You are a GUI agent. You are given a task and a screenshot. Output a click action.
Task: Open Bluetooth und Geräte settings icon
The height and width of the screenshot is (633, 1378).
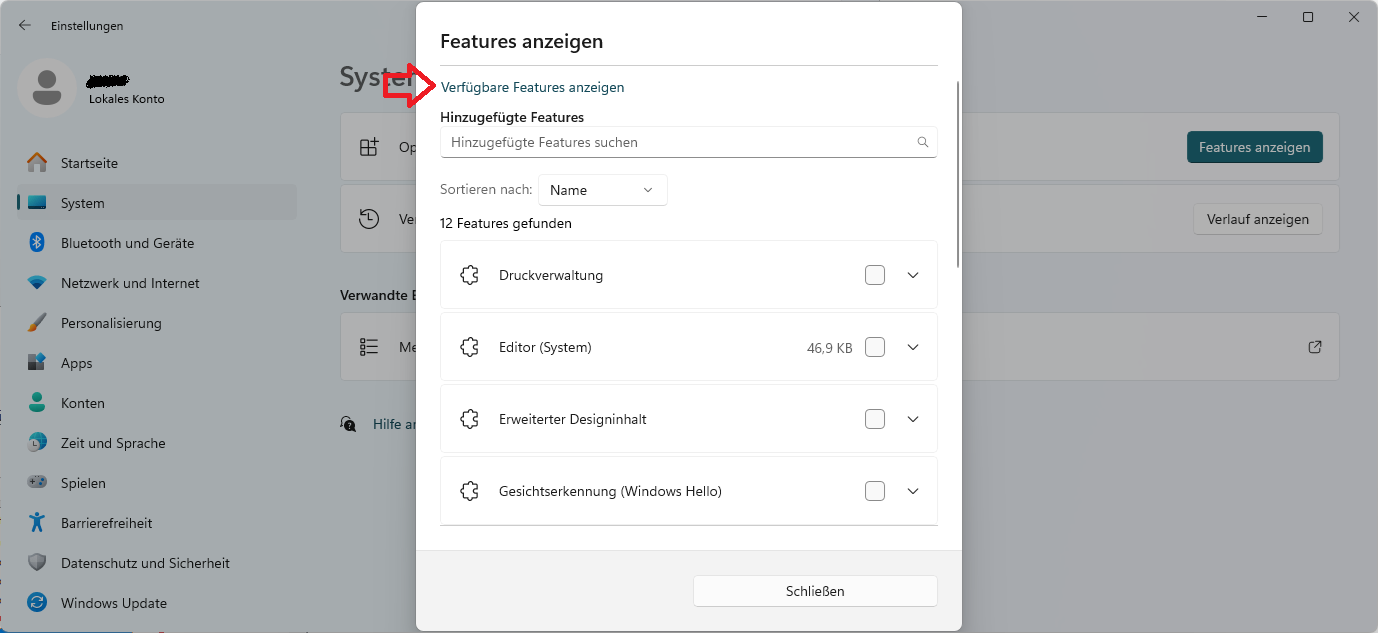[x=35, y=242]
